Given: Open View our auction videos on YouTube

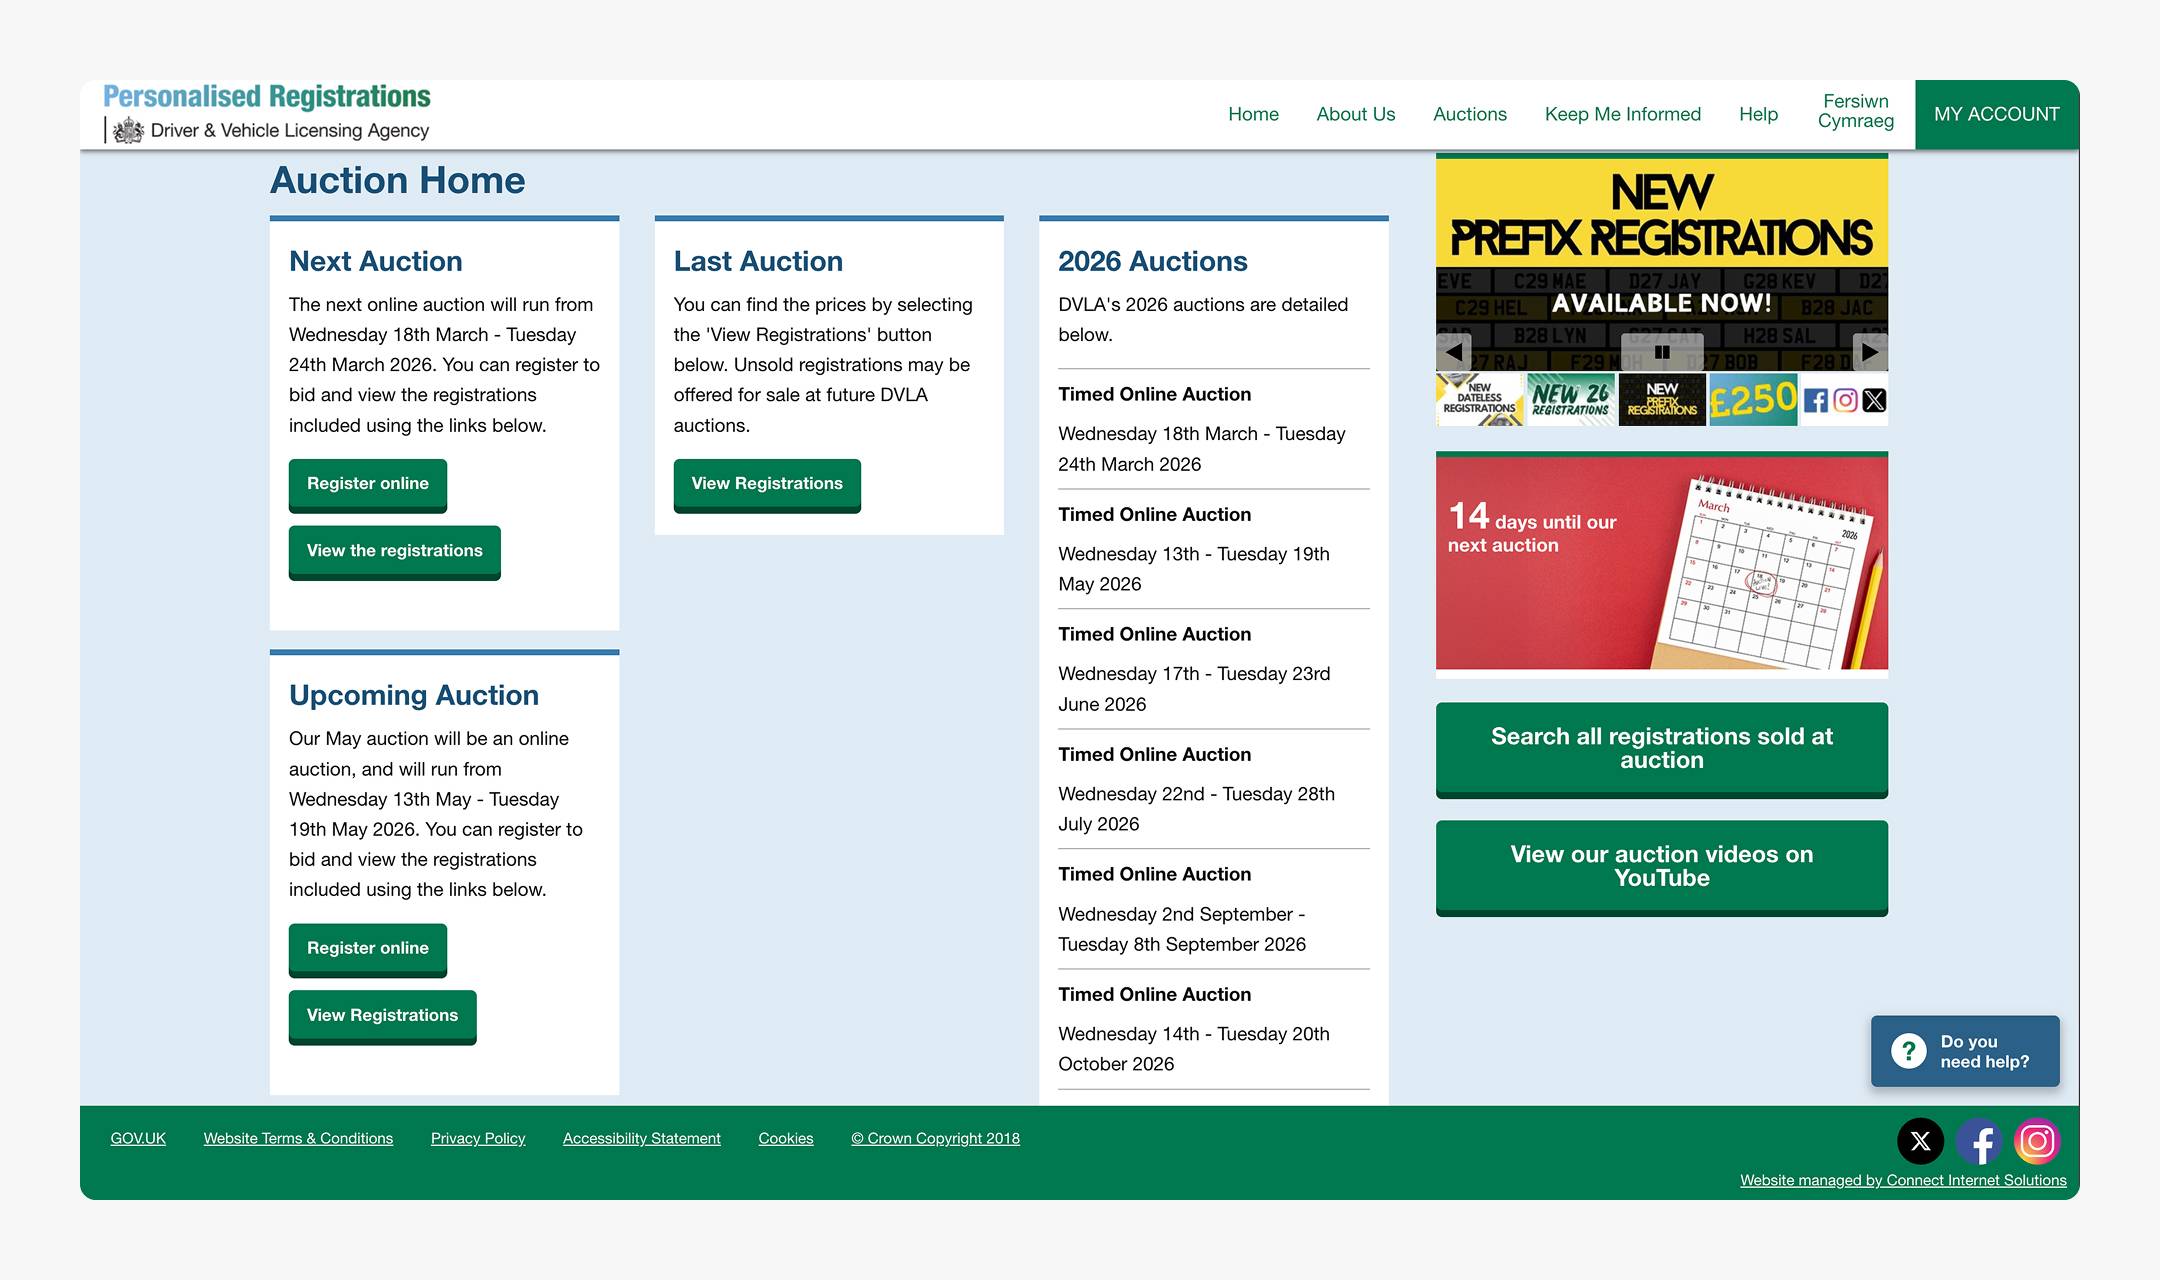Looking at the screenshot, I should point(1661,867).
